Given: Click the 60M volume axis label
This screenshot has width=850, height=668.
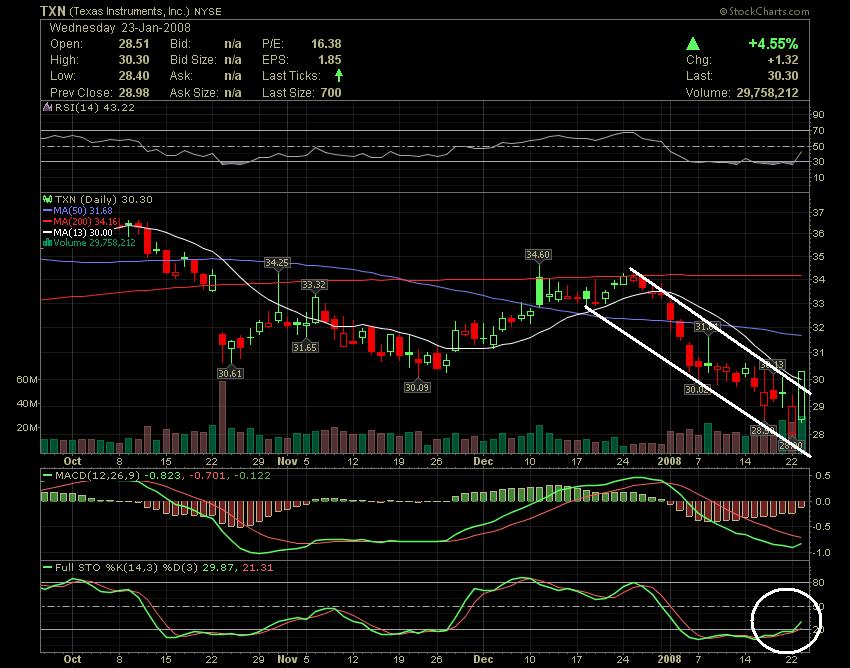Looking at the screenshot, I should click(27, 380).
